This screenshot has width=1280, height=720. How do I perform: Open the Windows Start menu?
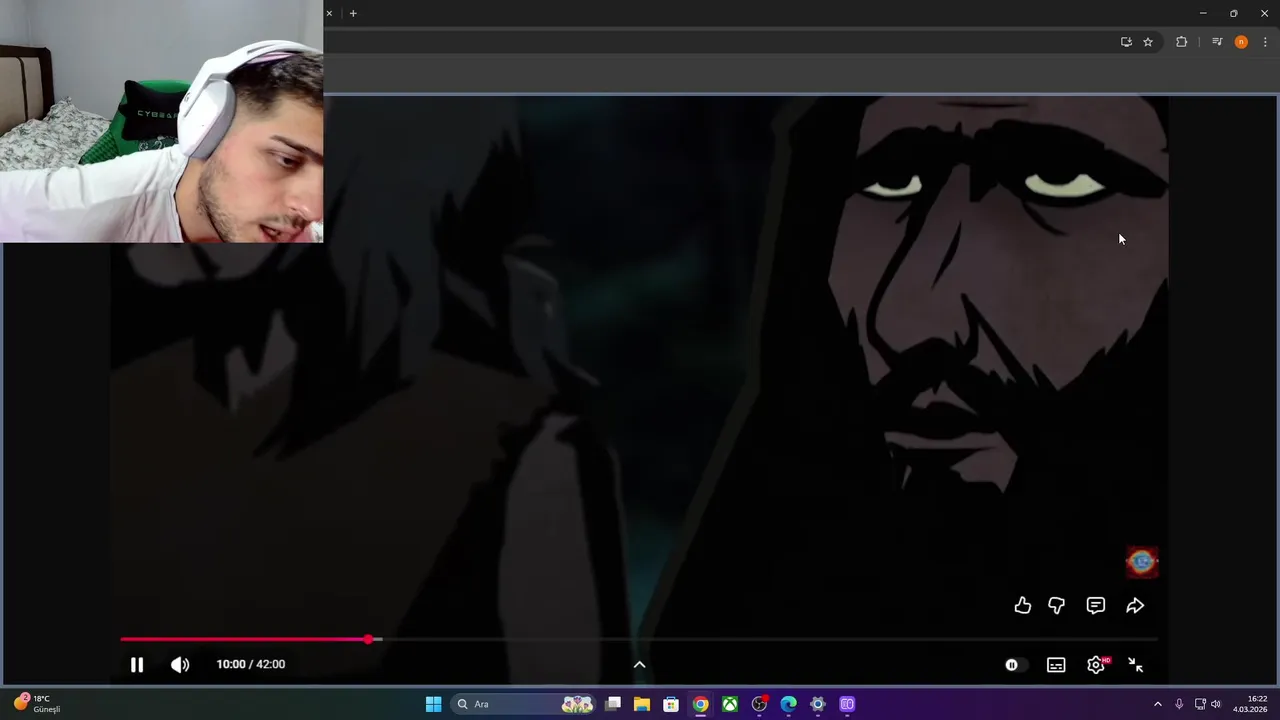click(433, 704)
